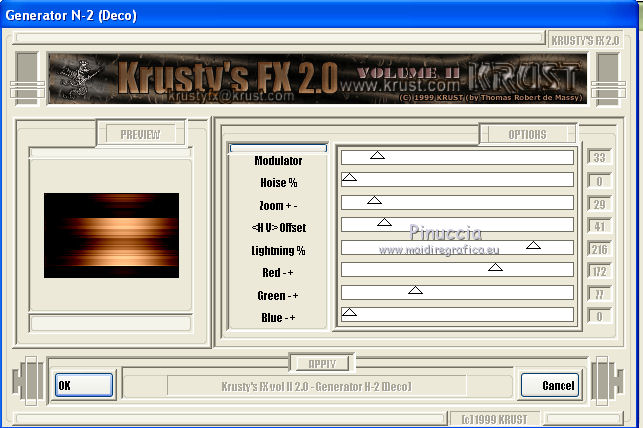This screenshot has width=643, height=428.
Task: Click the Lightning % label
Action: point(278,250)
